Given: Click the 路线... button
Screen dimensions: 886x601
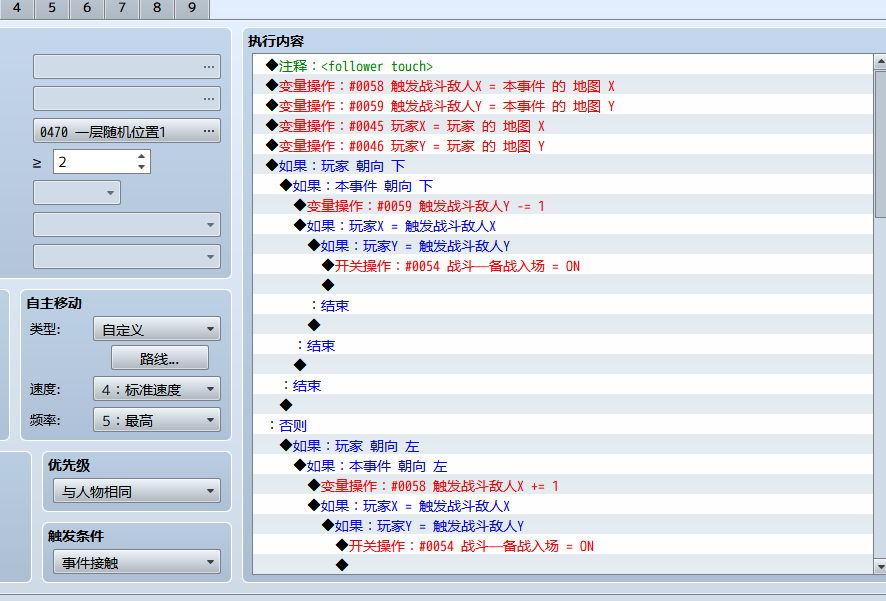Looking at the screenshot, I should 160,358.
